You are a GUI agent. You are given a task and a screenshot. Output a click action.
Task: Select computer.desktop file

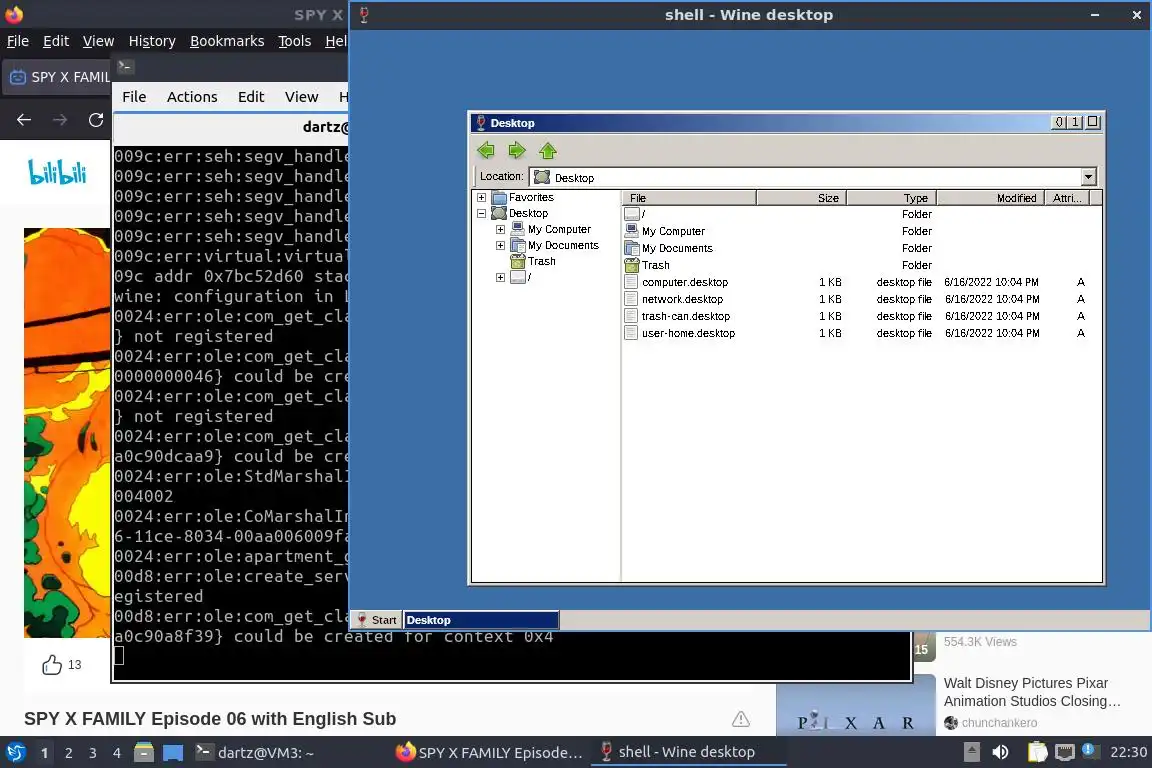[x=685, y=282]
